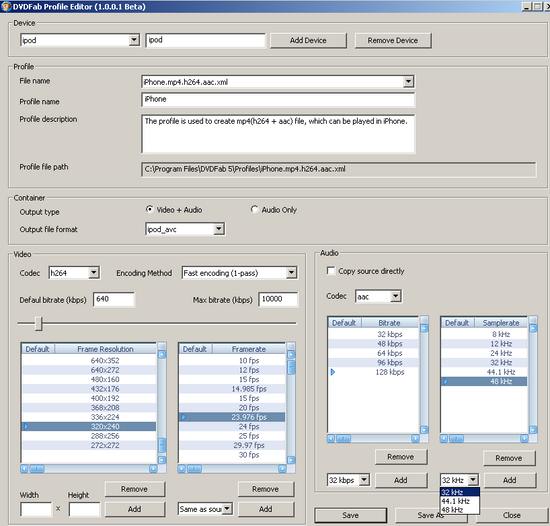Click the Samplerate column header
The height and width of the screenshot is (526, 550).
click(x=501, y=323)
